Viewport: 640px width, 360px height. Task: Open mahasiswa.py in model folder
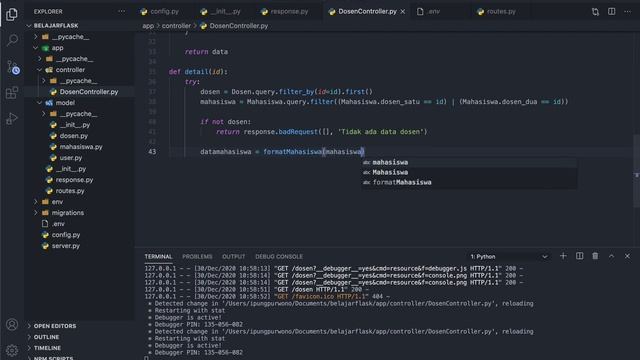pyautogui.click(x=81, y=147)
